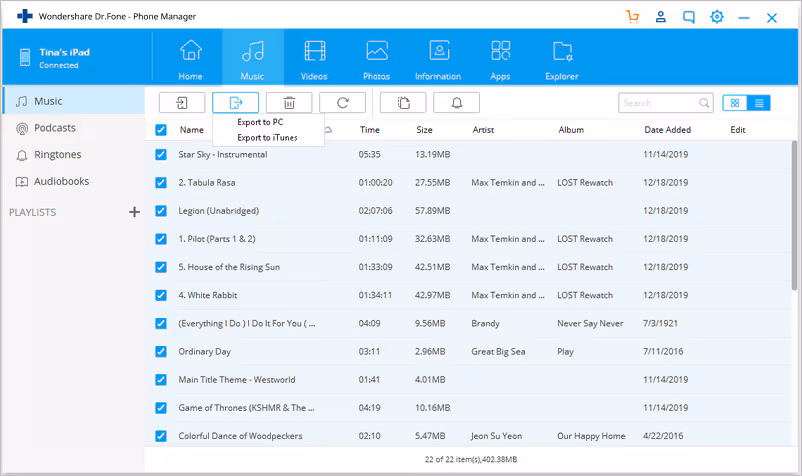
Task: Switch to list view
Action: pyautogui.click(x=759, y=103)
